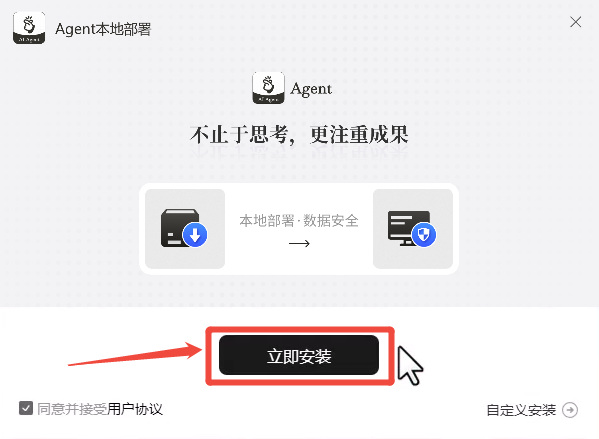Viewport: 599px width, 439px height.
Task: Click the Agent app icon in title bar
Action: click(x=29, y=28)
